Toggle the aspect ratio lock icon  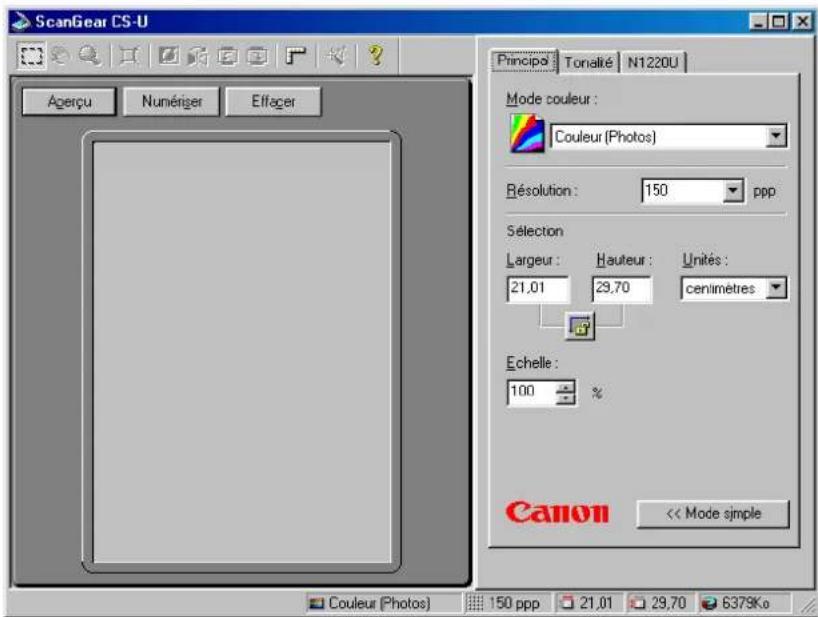click(580, 326)
